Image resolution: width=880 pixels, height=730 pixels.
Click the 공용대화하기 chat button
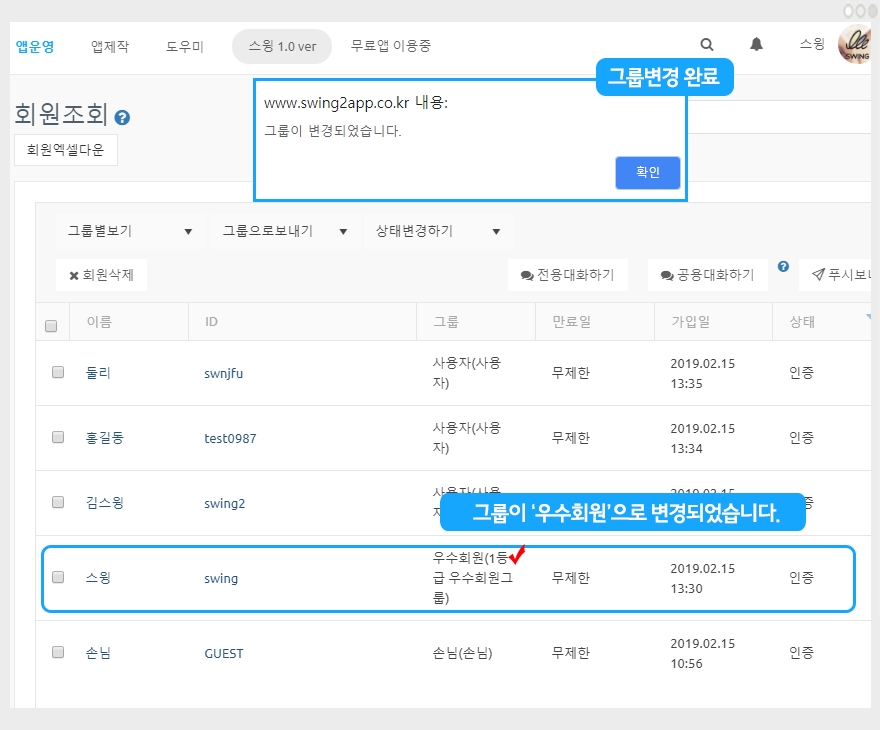(x=708, y=275)
